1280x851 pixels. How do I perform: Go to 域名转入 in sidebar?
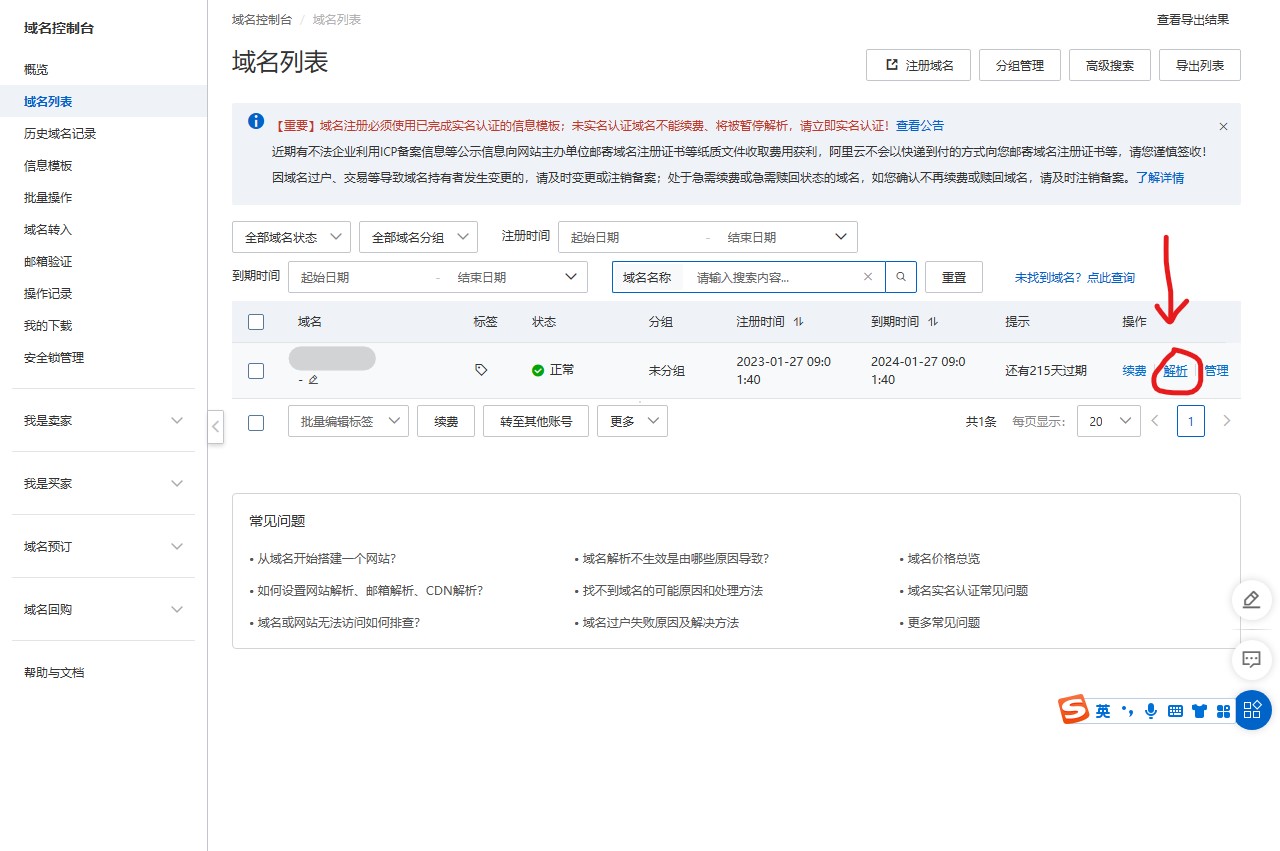[x=48, y=230]
